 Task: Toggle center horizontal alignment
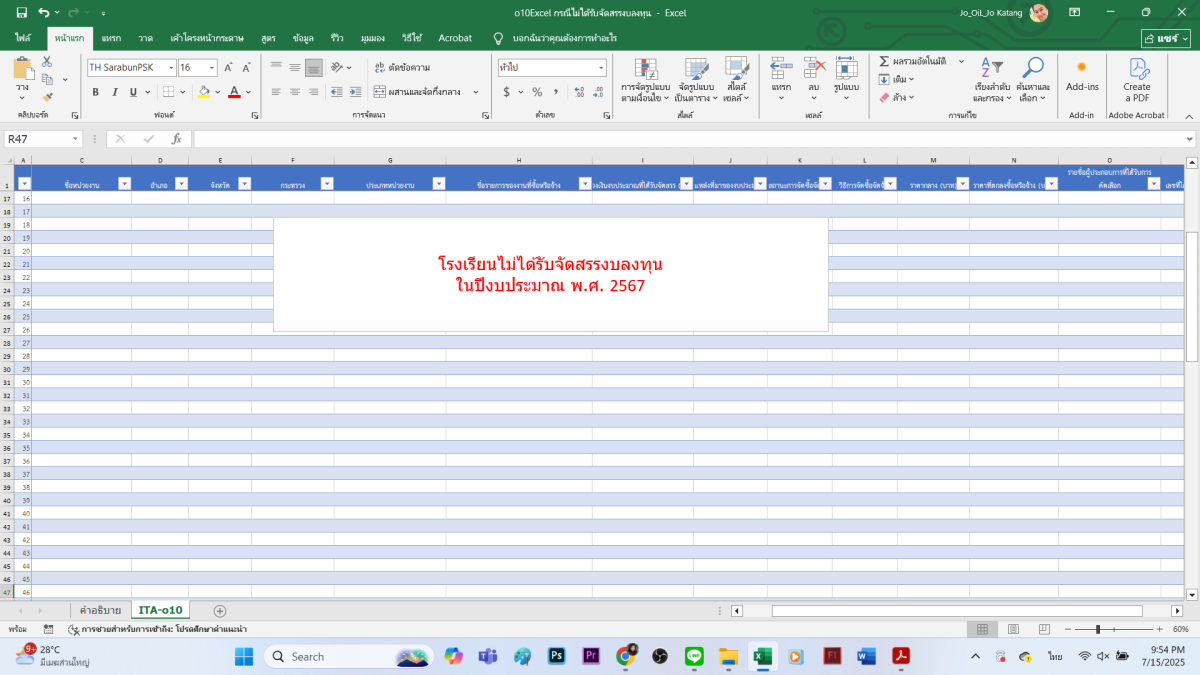click(295, 92)
